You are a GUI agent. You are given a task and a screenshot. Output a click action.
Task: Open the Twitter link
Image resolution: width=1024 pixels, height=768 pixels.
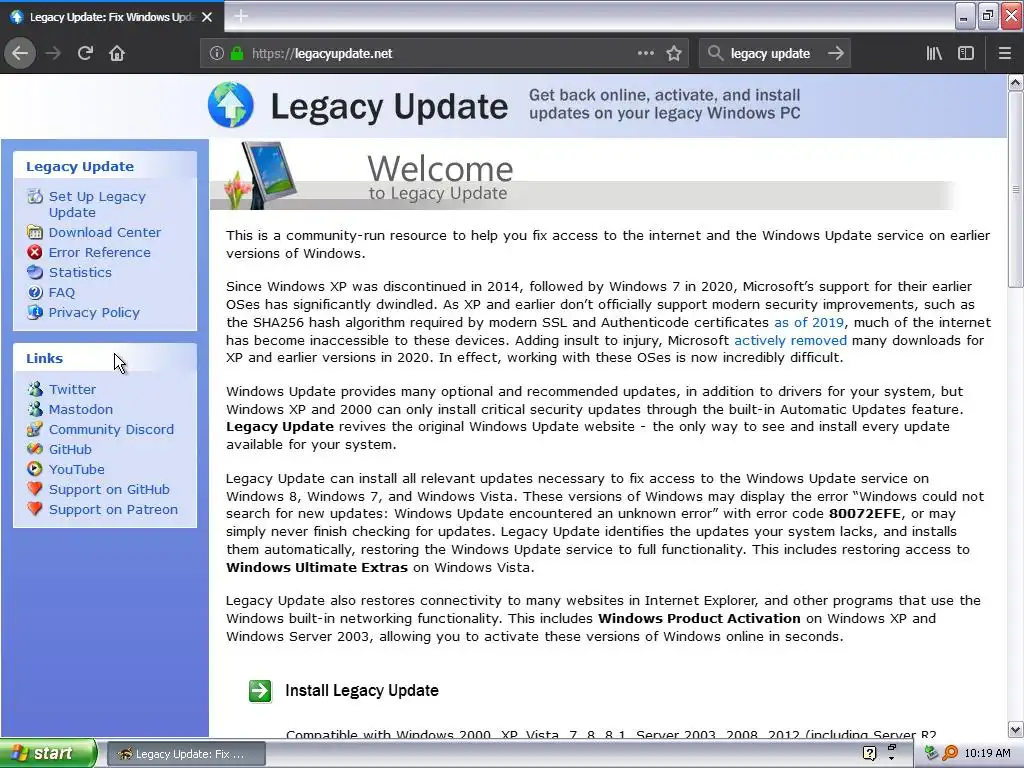click(x=72, y=389)
